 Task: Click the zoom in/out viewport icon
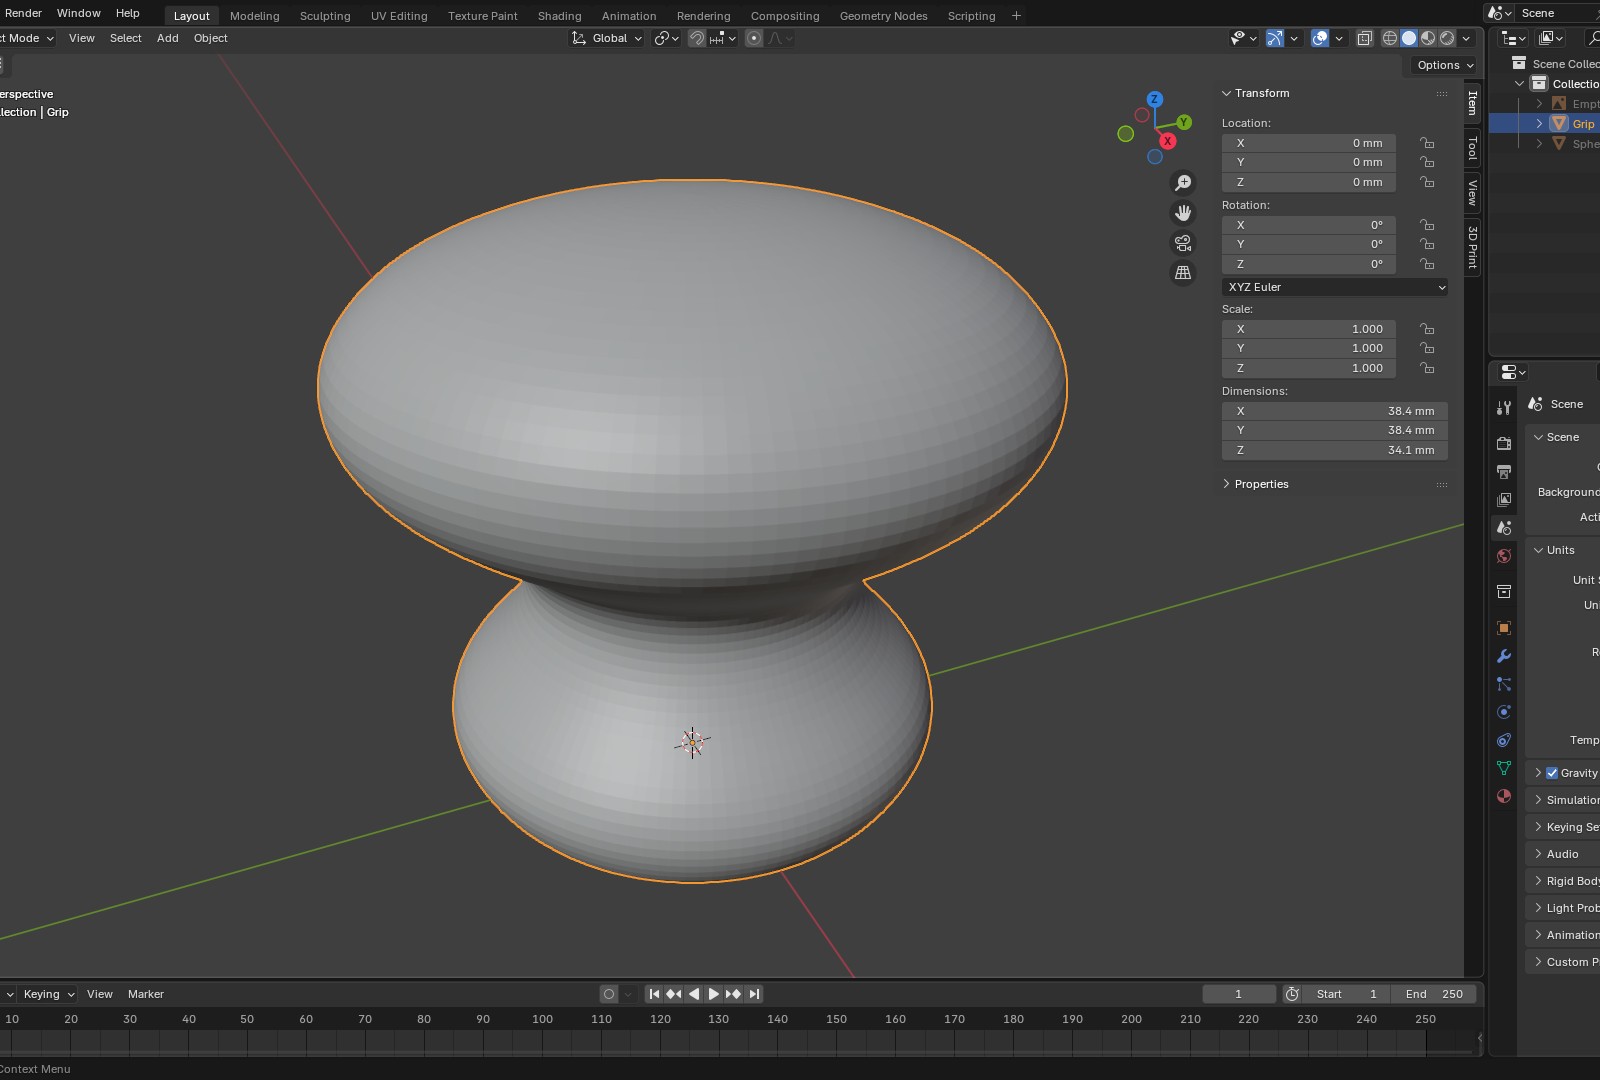[x=1183, y=183]
